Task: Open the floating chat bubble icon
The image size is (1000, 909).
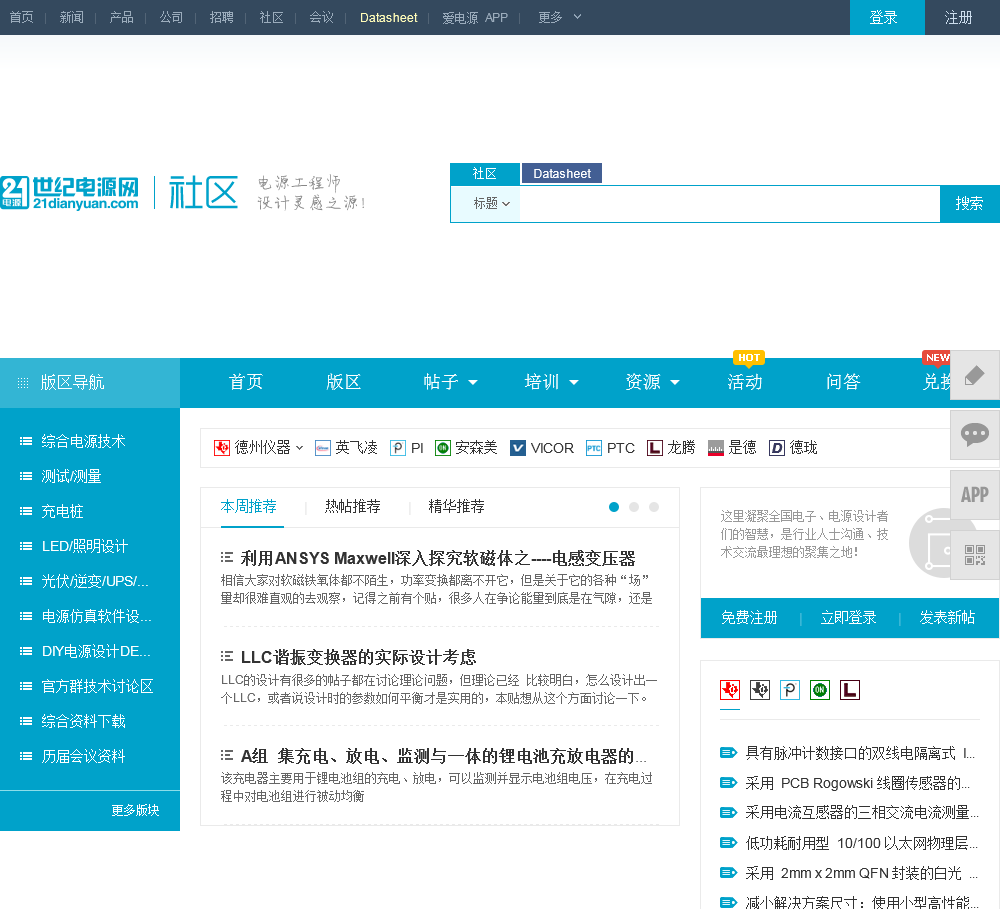Action: coord(974,434)
